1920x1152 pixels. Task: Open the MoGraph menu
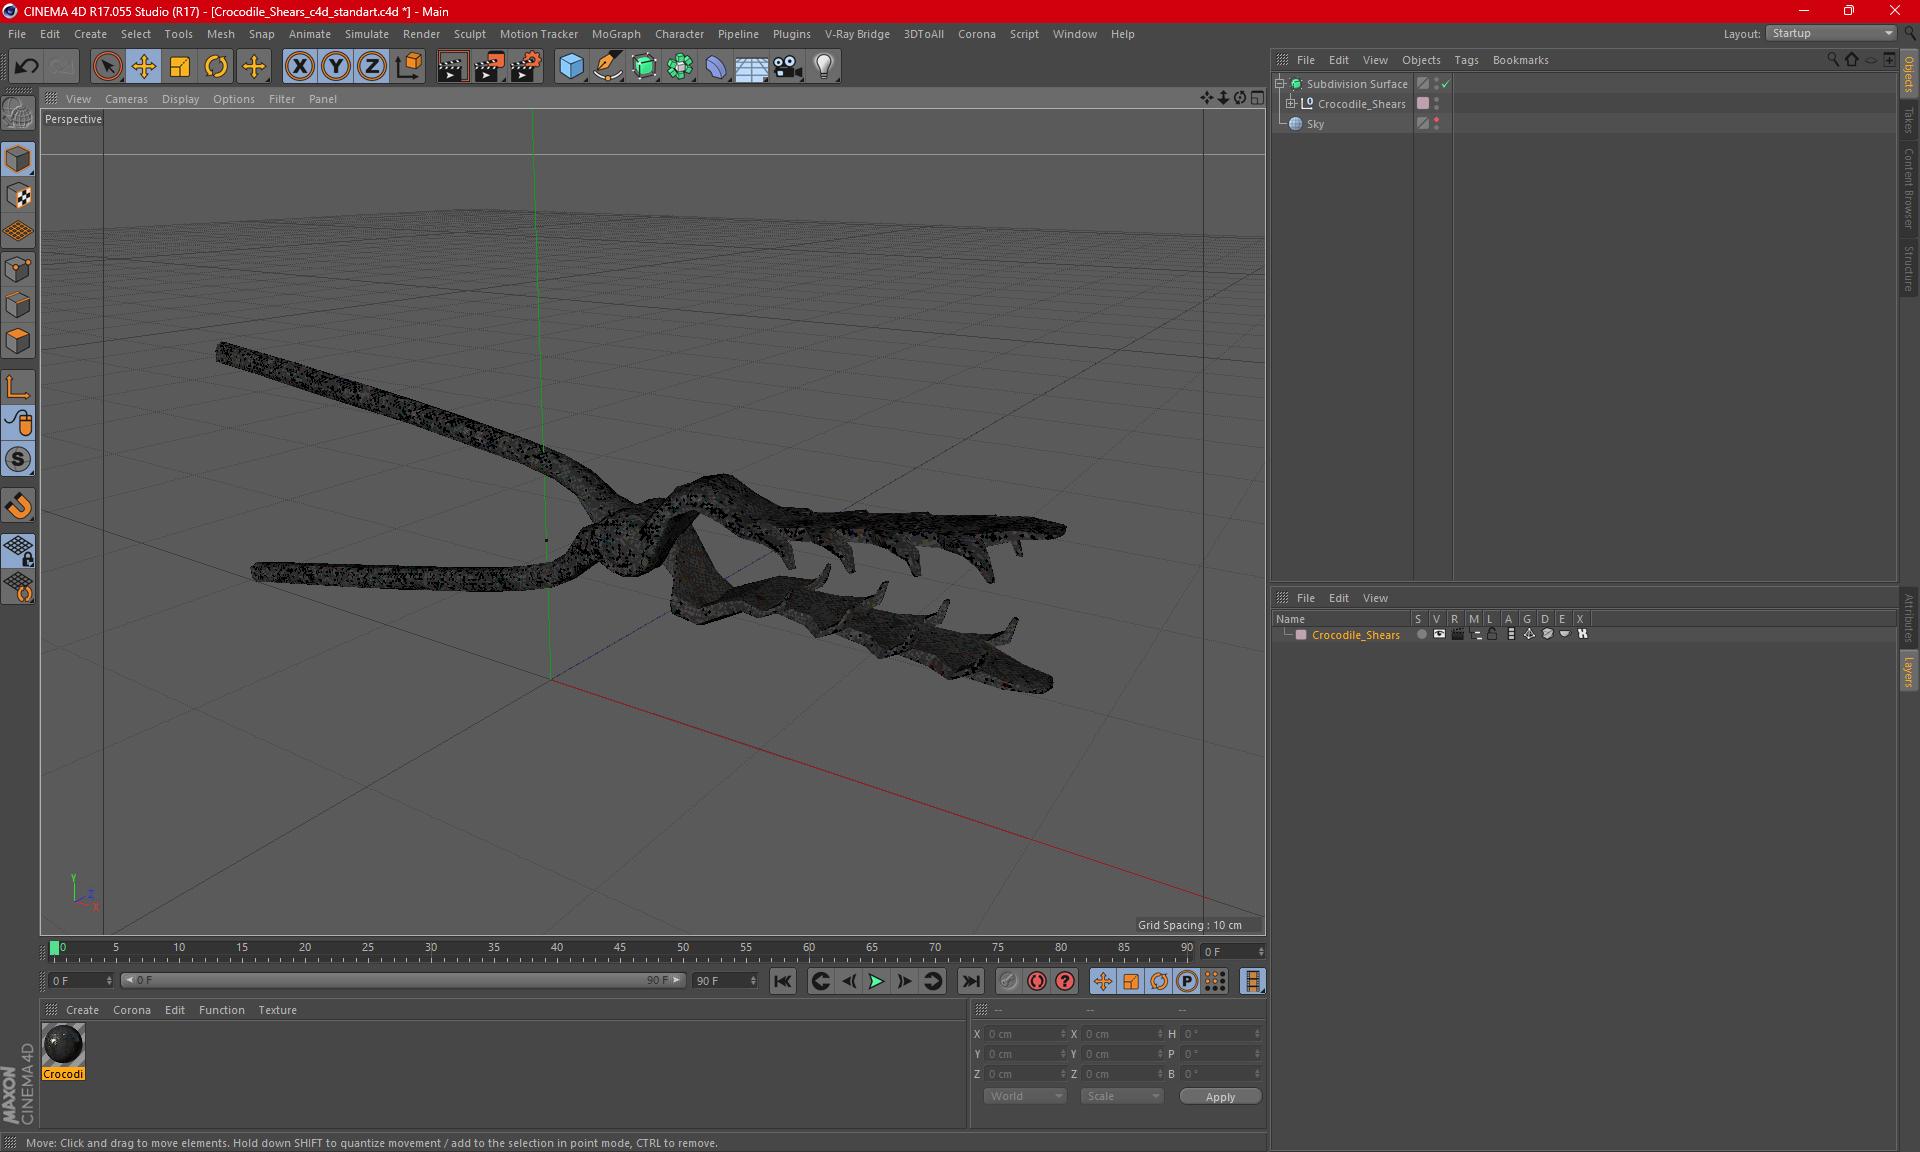[616, 34]
